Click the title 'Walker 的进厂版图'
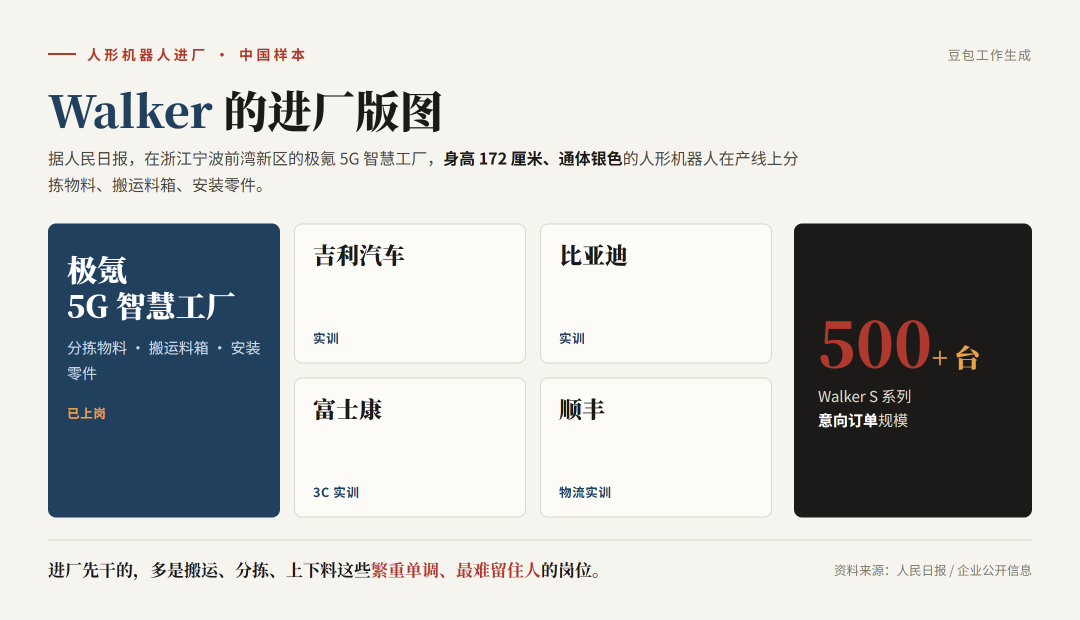 [x=245, y=111]
